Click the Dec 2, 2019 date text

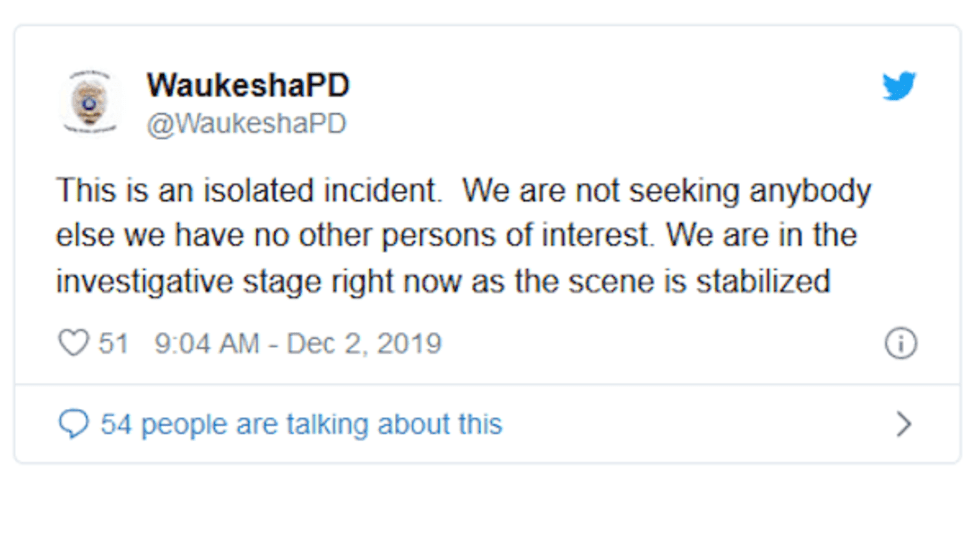364,343
